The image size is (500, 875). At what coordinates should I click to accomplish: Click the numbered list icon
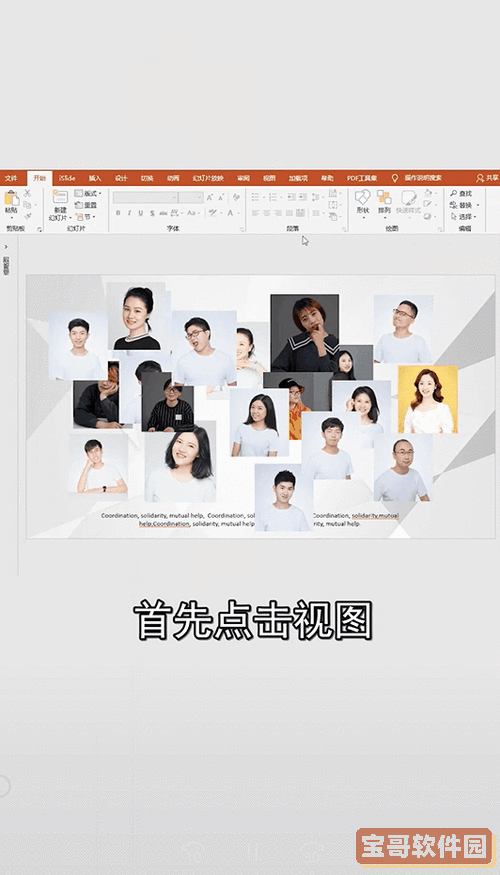[274, 196]
